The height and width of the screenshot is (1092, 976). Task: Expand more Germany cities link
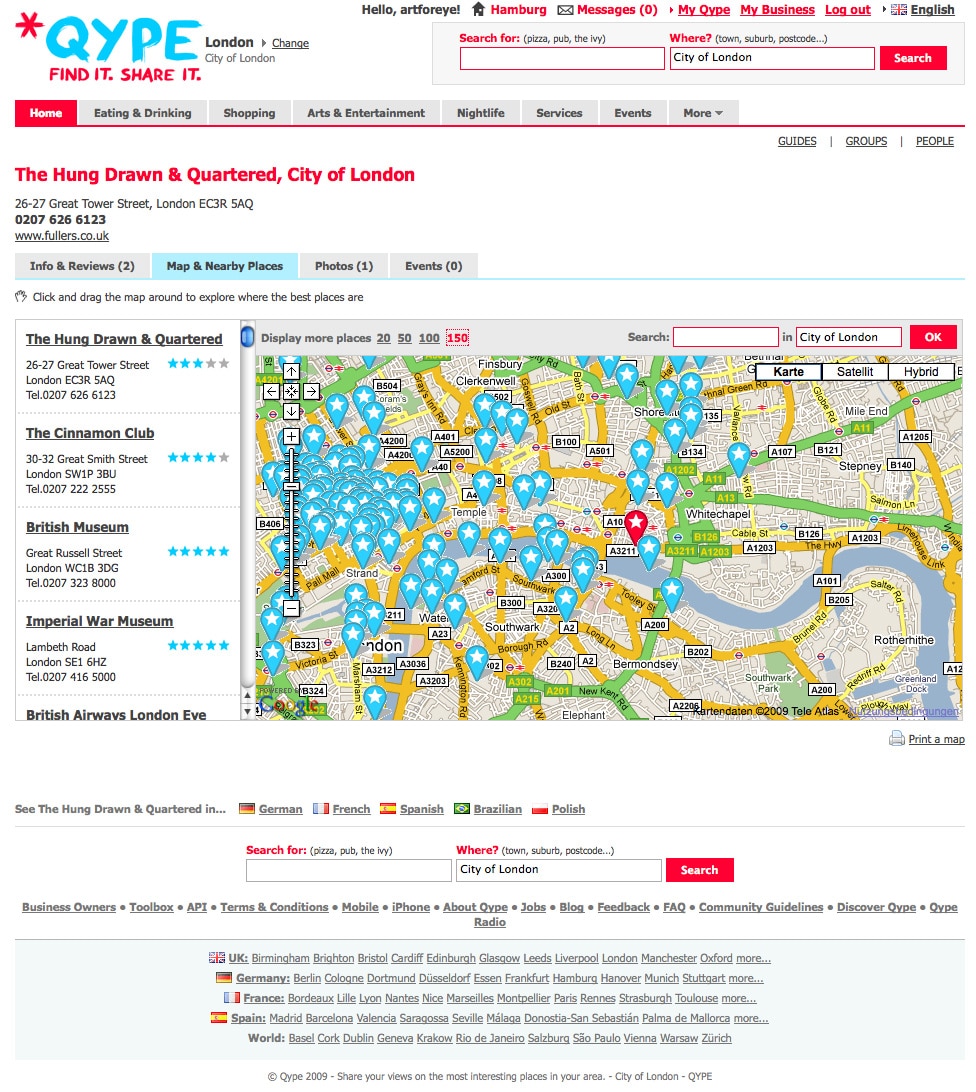745,978
